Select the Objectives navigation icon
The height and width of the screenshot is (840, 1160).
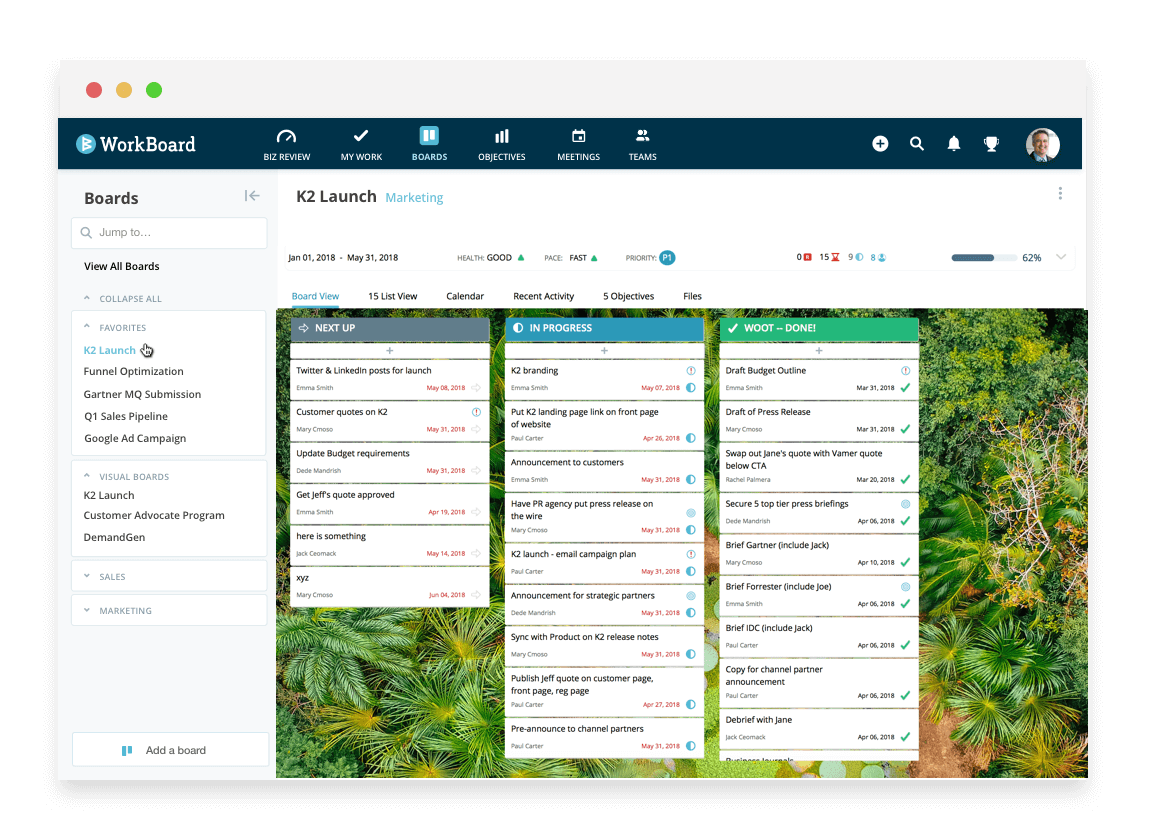click(501, 143)
